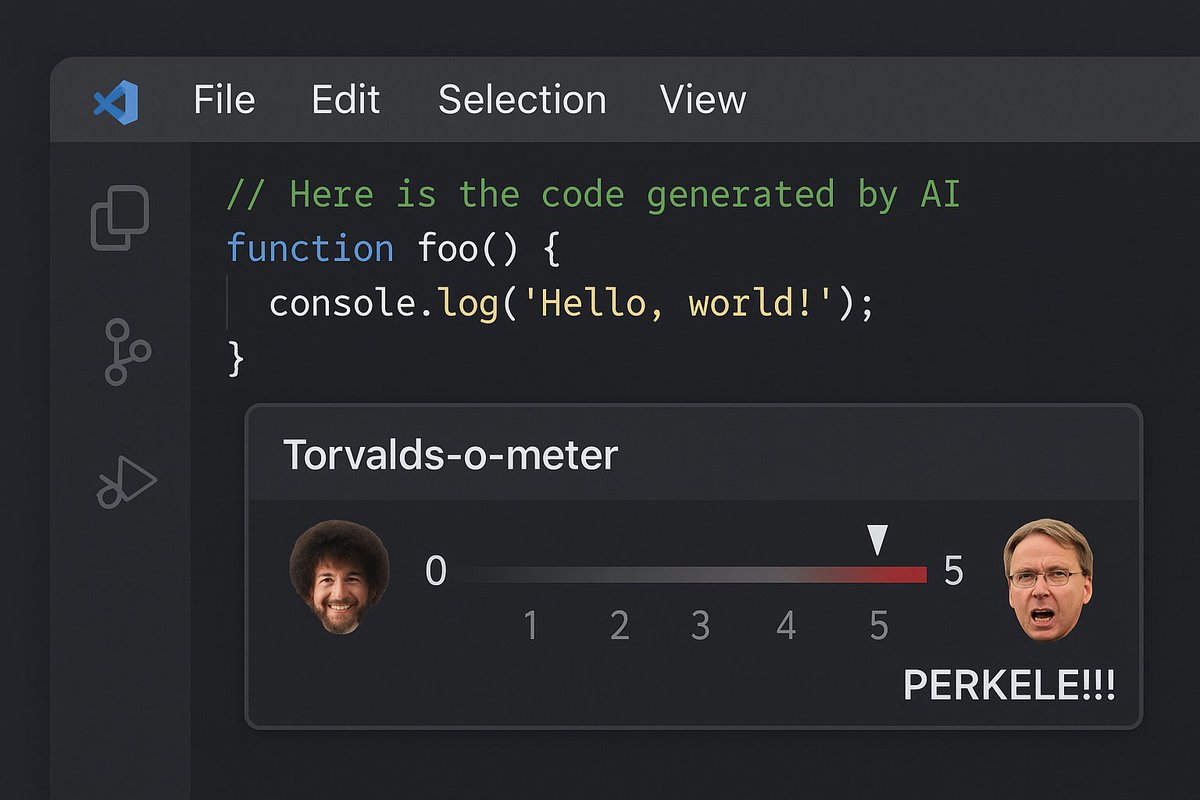Click 'foo()' in the function declaration
Viewport: 1200px width, 800px height.
469,248
